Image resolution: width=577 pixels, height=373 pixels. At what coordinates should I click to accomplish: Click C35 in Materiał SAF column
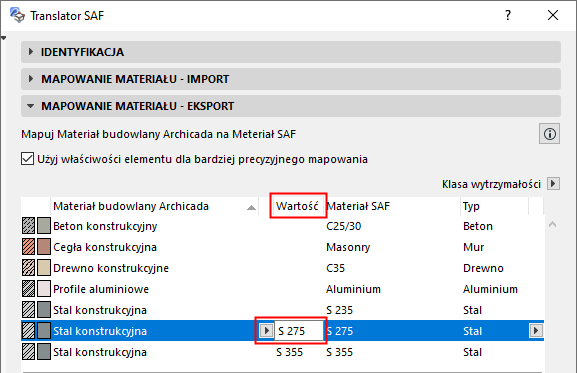click(x=336, y=268)
